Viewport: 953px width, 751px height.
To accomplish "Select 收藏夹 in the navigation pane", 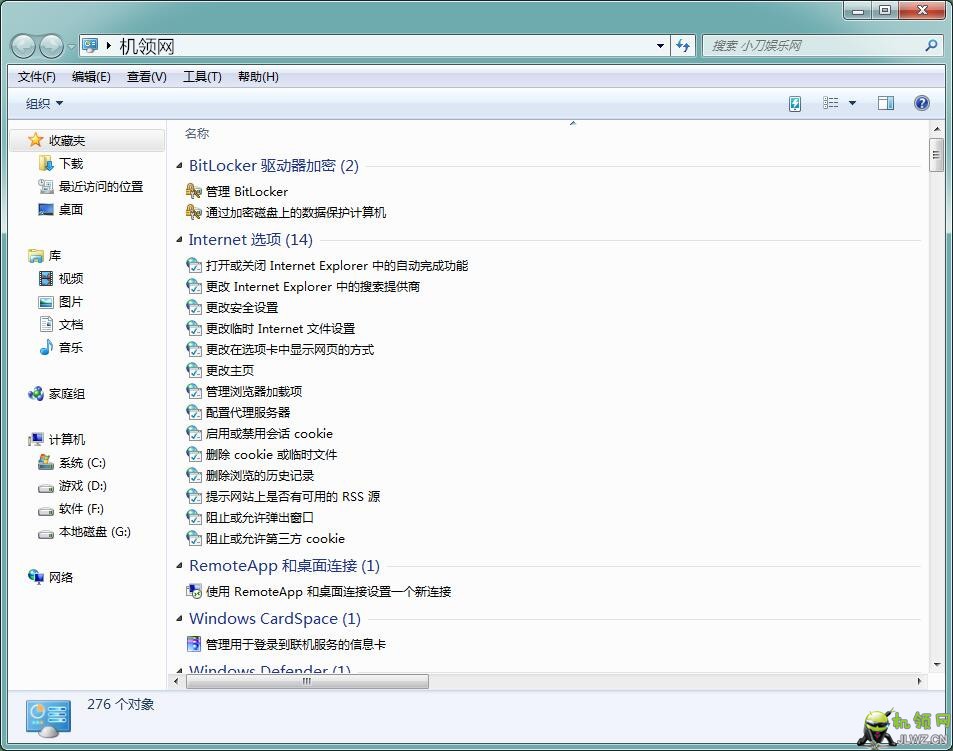I will (67, 140).
